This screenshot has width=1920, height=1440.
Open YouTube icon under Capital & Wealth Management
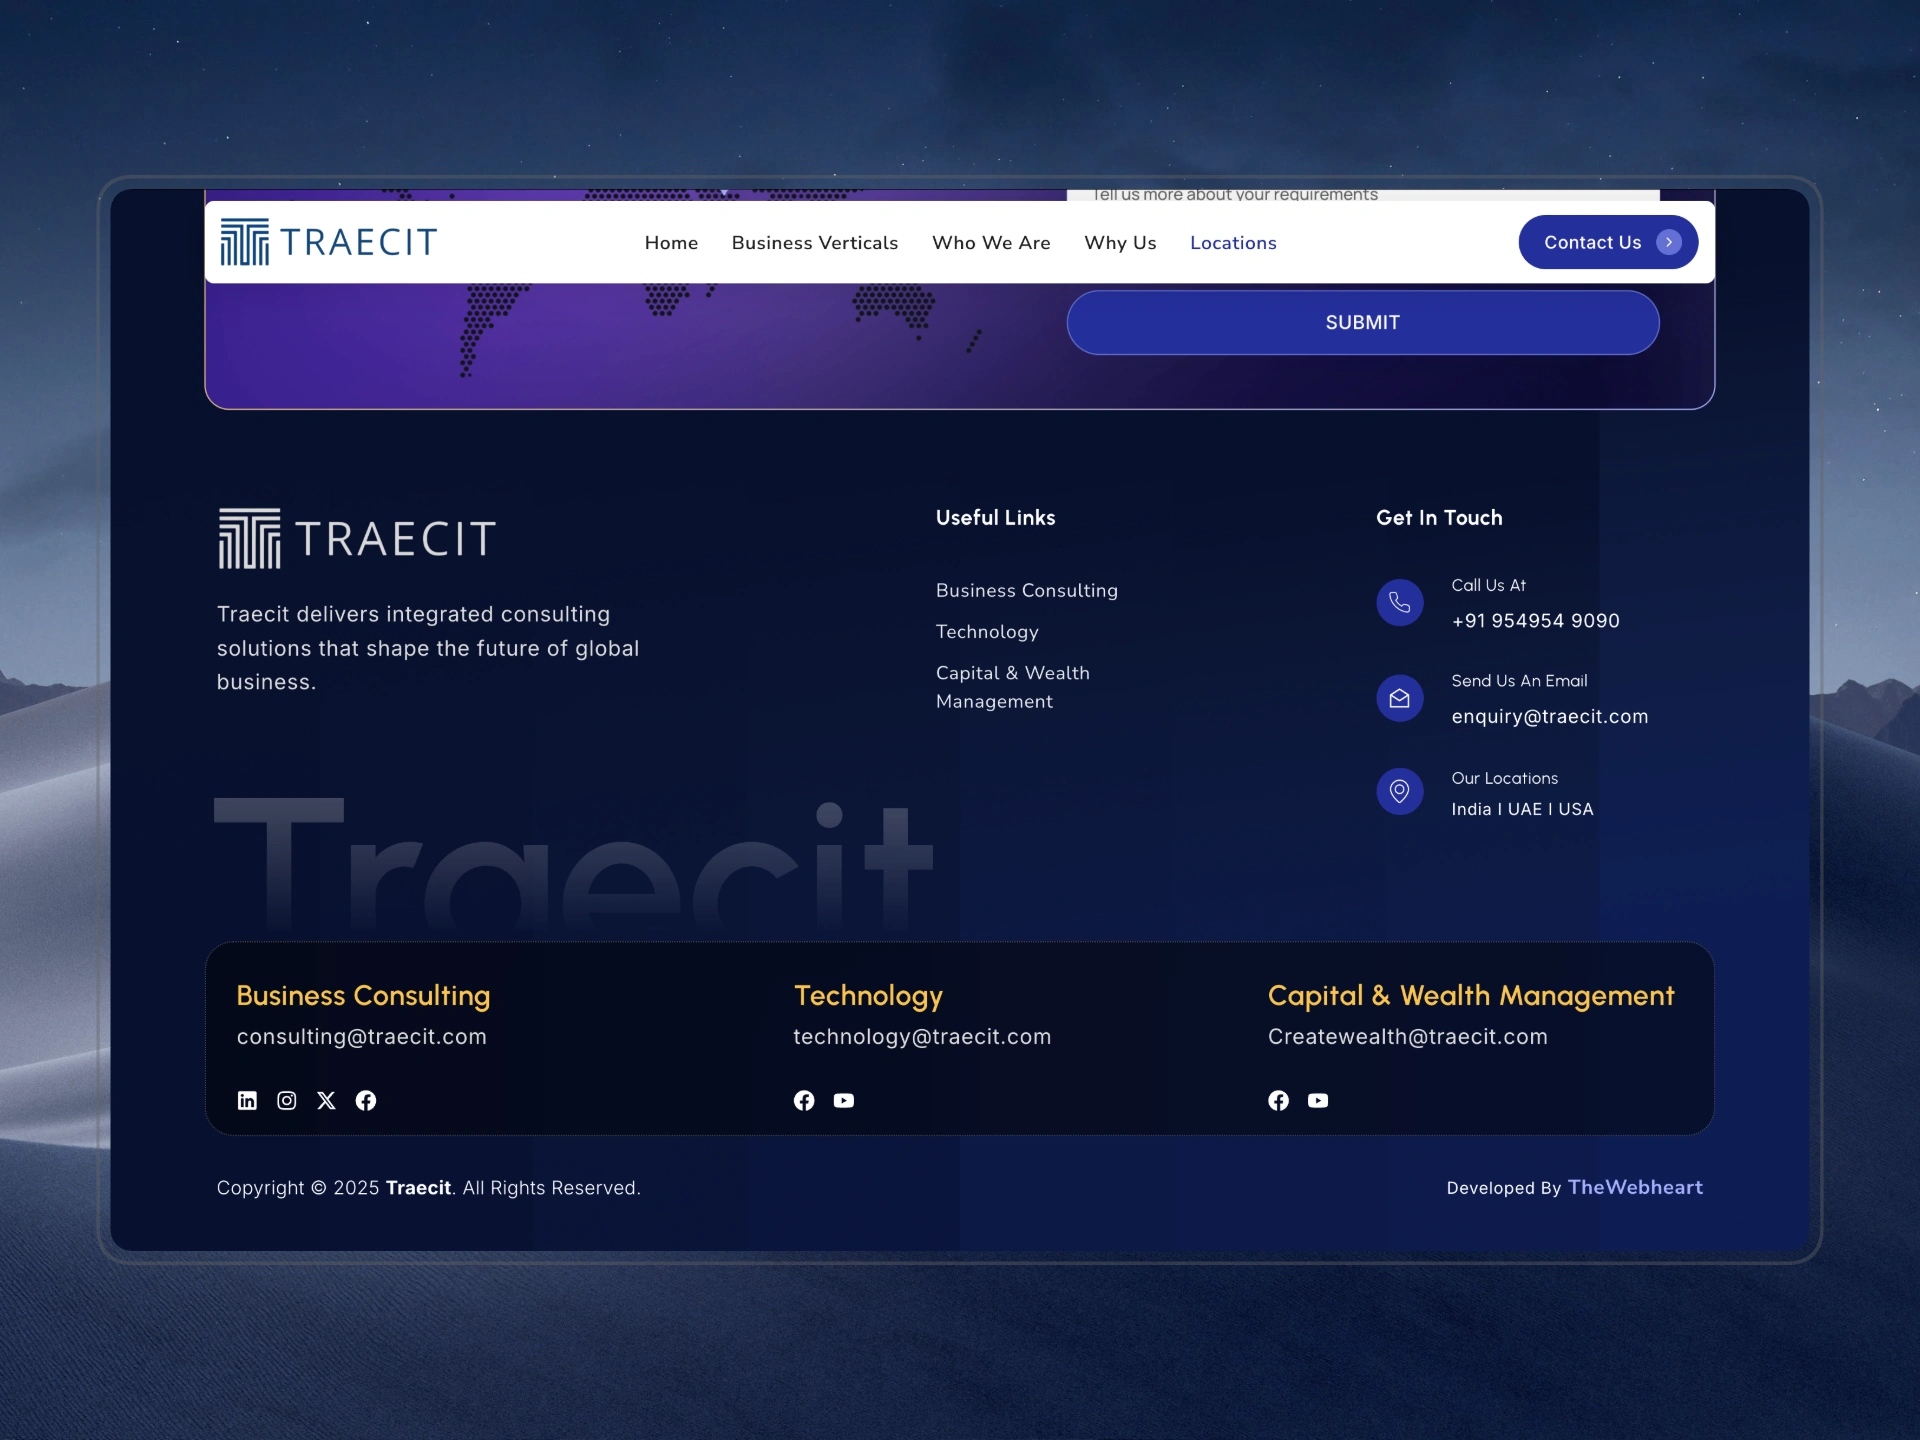(x=1318, y=1100)
